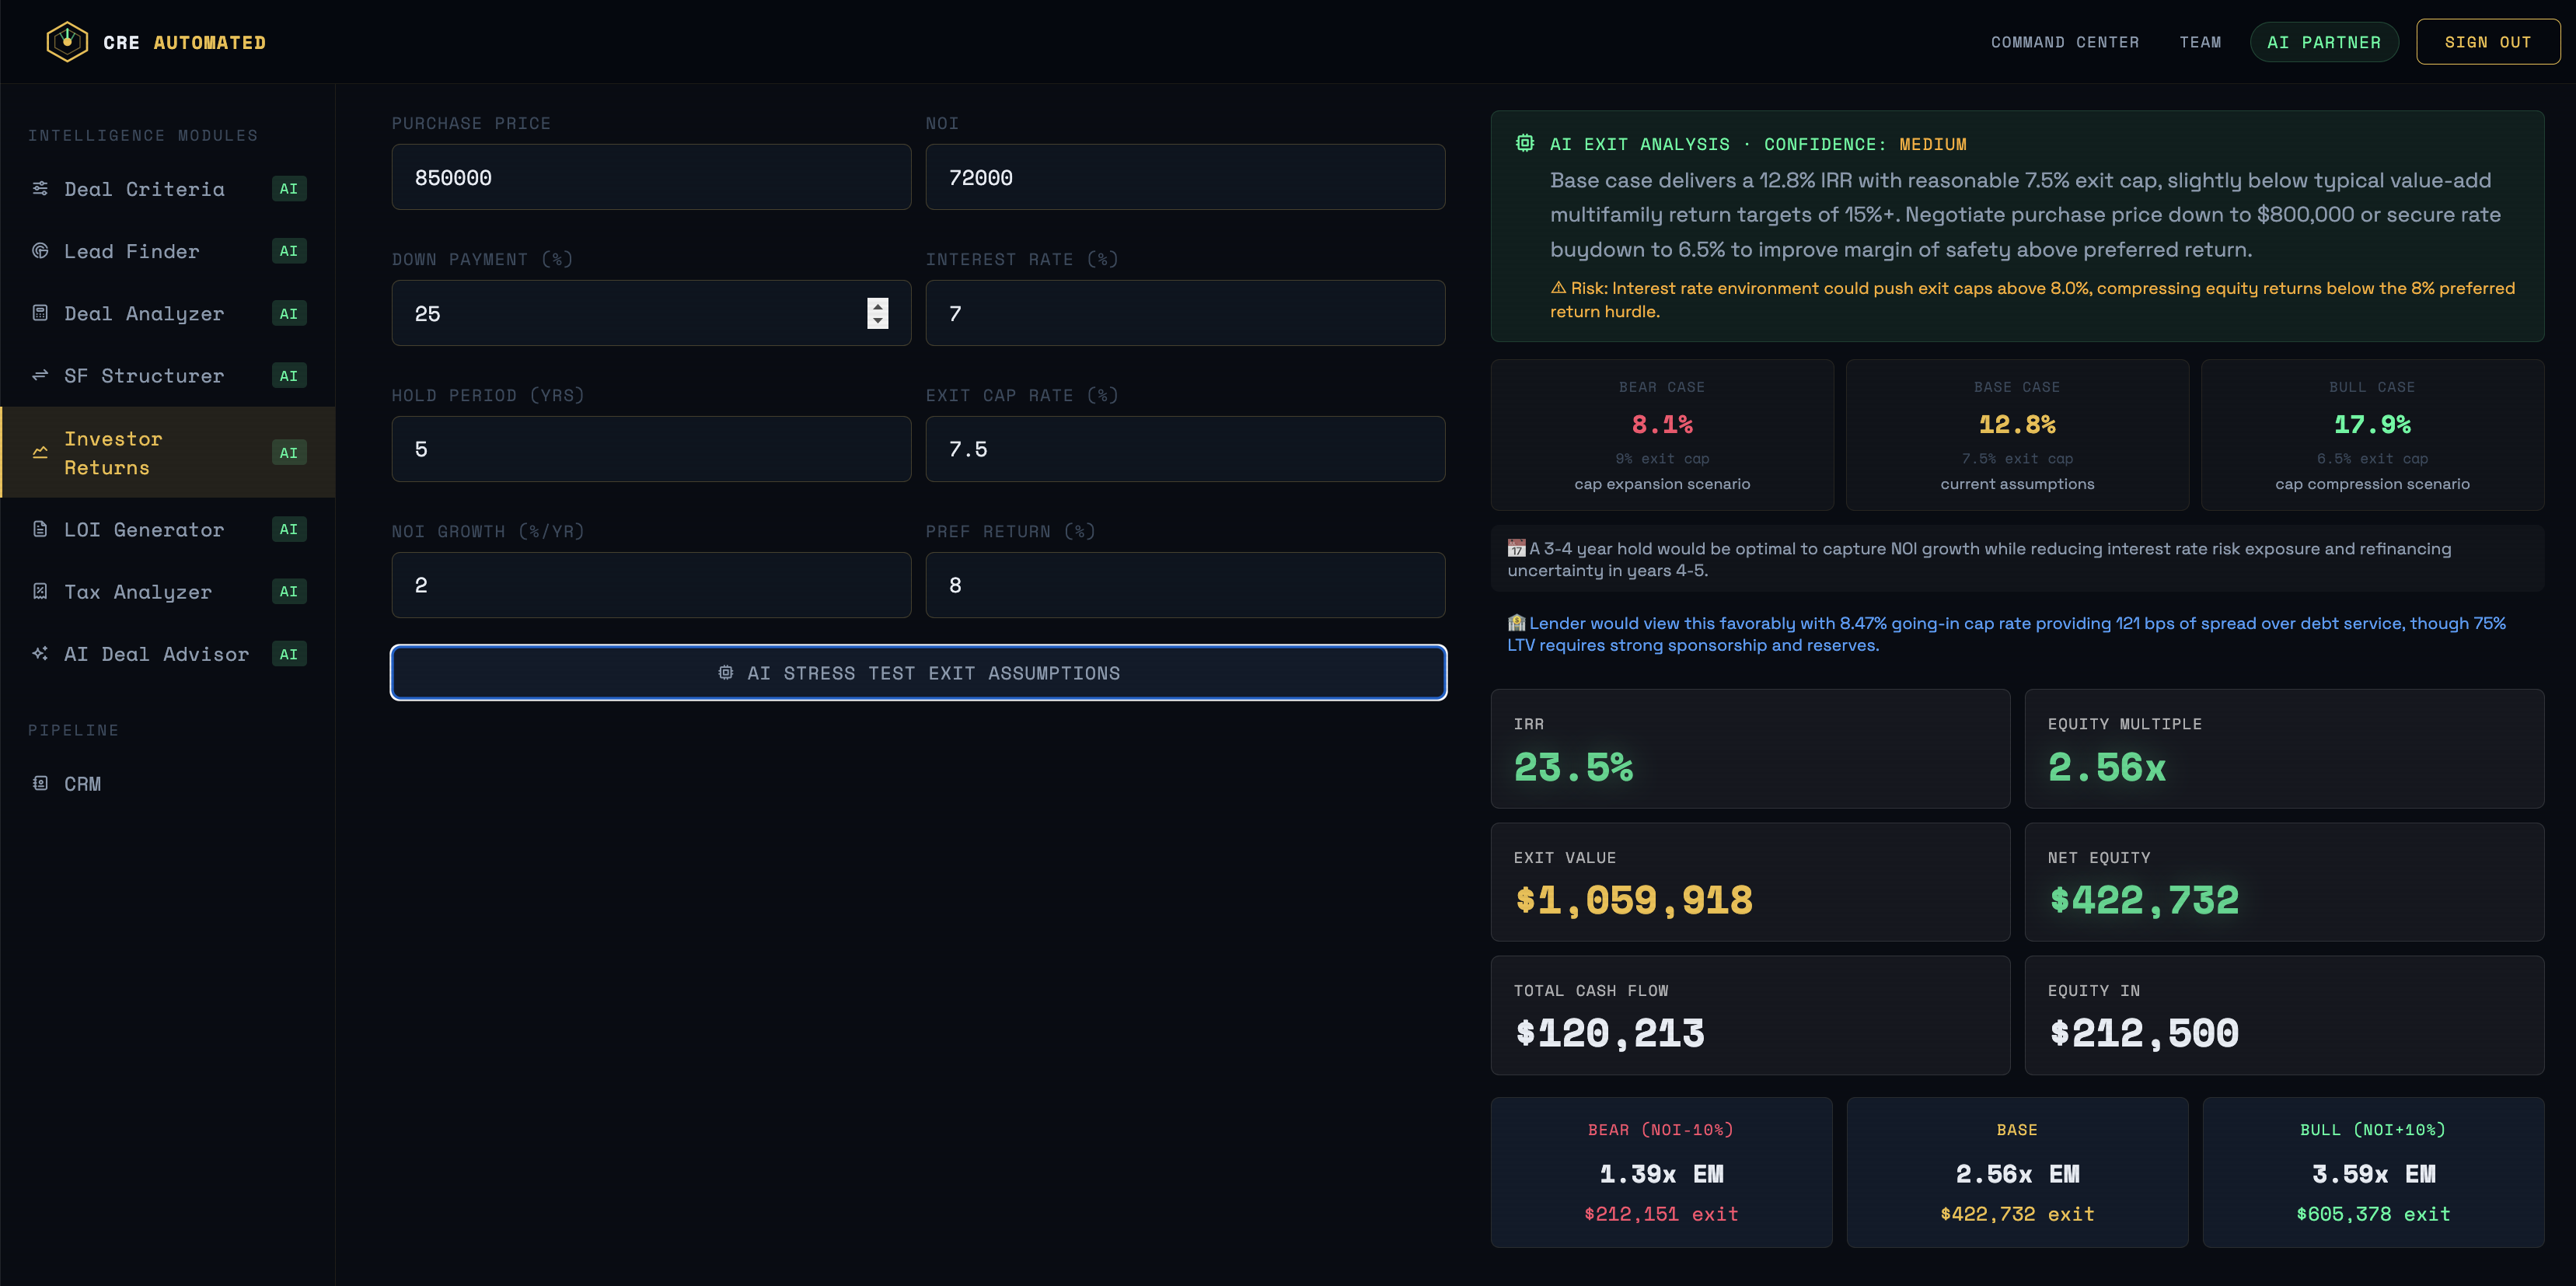Run AI Stress Test Exit Assumptions
Image resolution: width=2576 pixels, height=1286 pixels.
click(918, 673)
